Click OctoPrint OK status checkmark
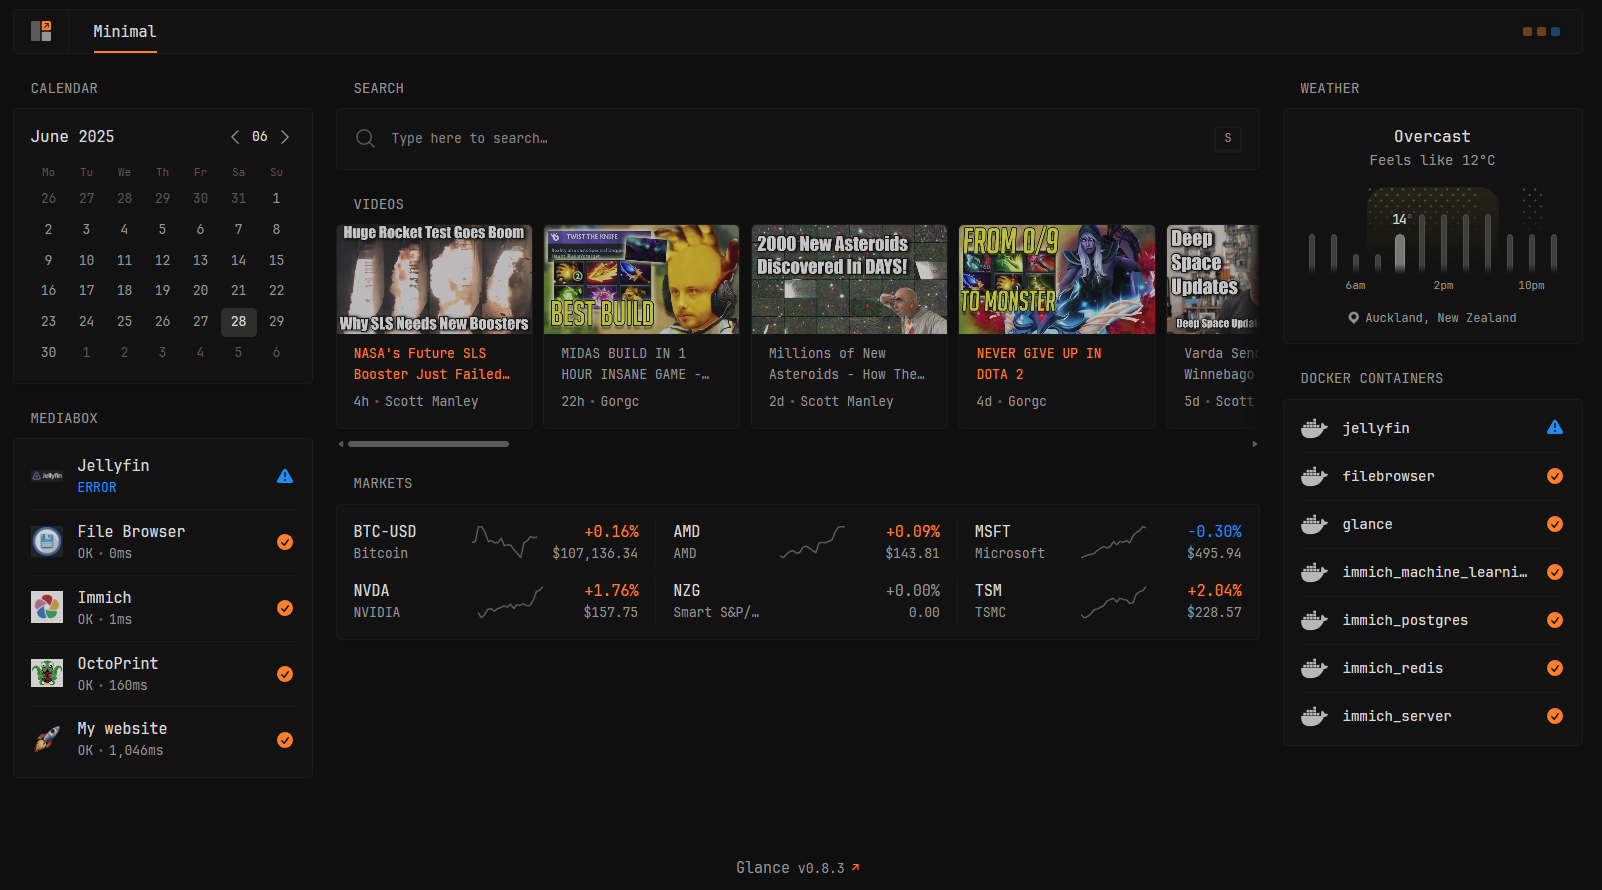The height and width of the screenshot is (890, 1602). [x=285, y=674]
